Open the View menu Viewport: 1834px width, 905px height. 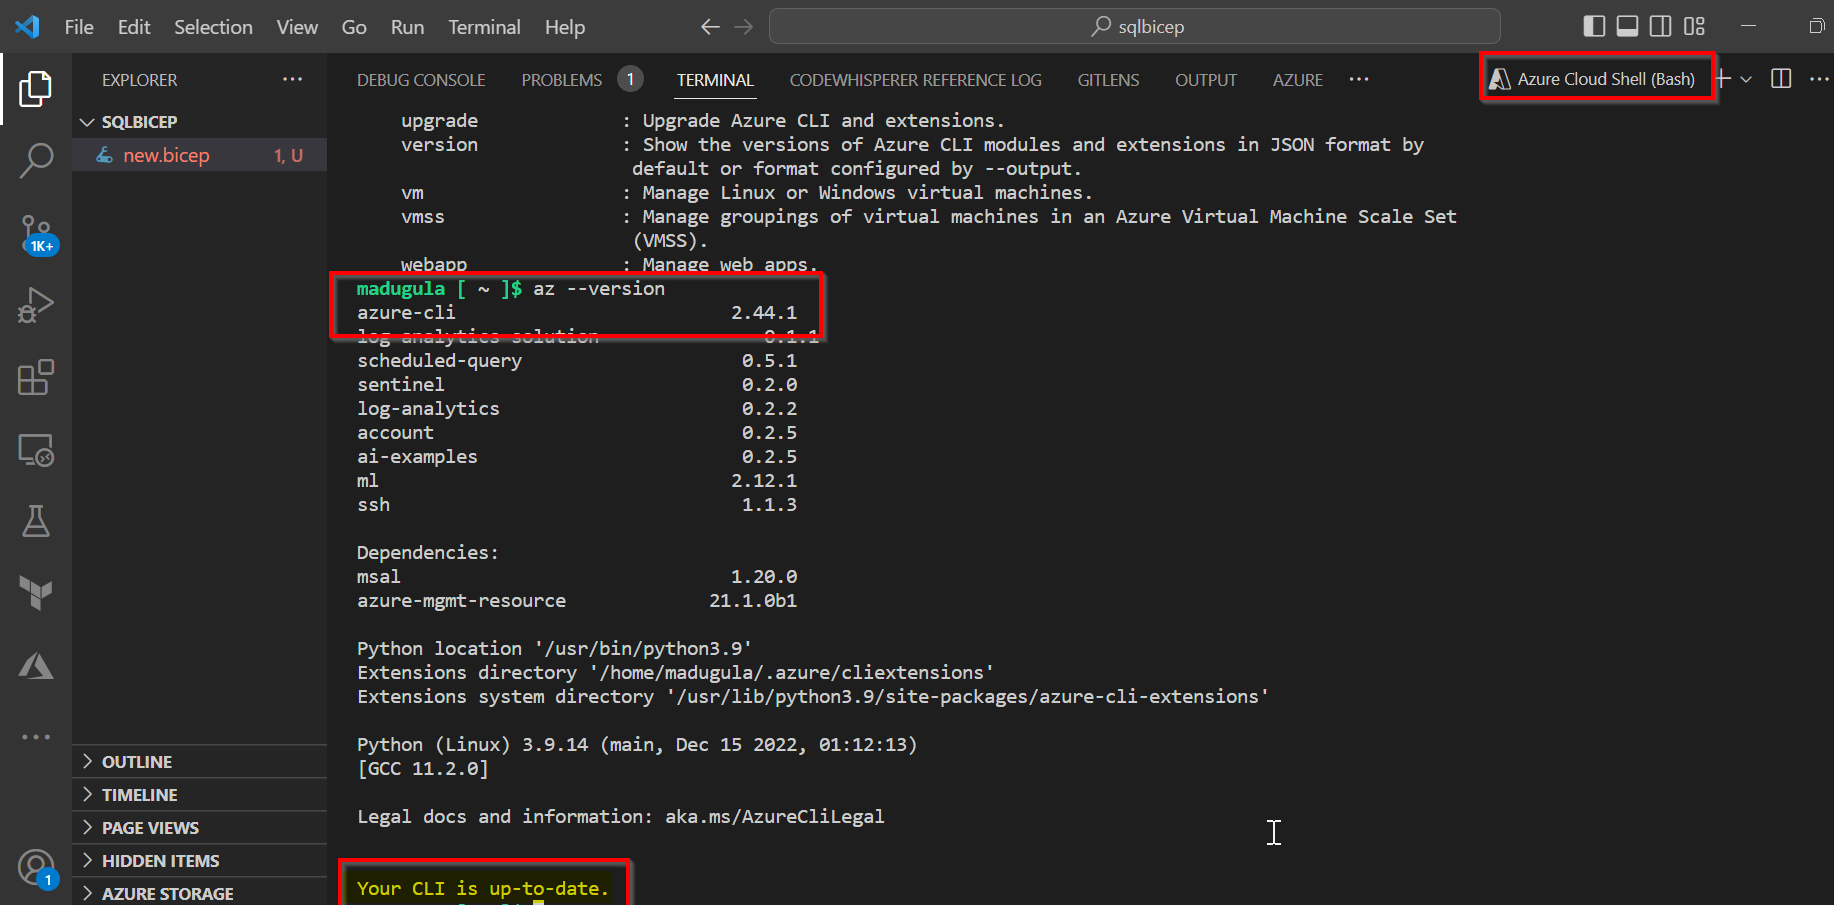point(297,27)
